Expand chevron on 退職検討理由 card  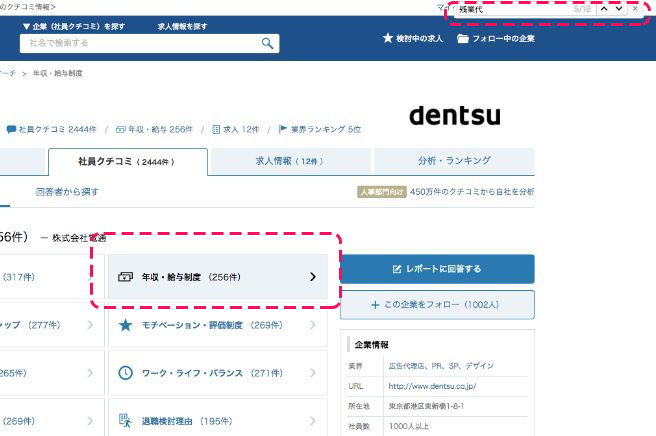(313, 421)
